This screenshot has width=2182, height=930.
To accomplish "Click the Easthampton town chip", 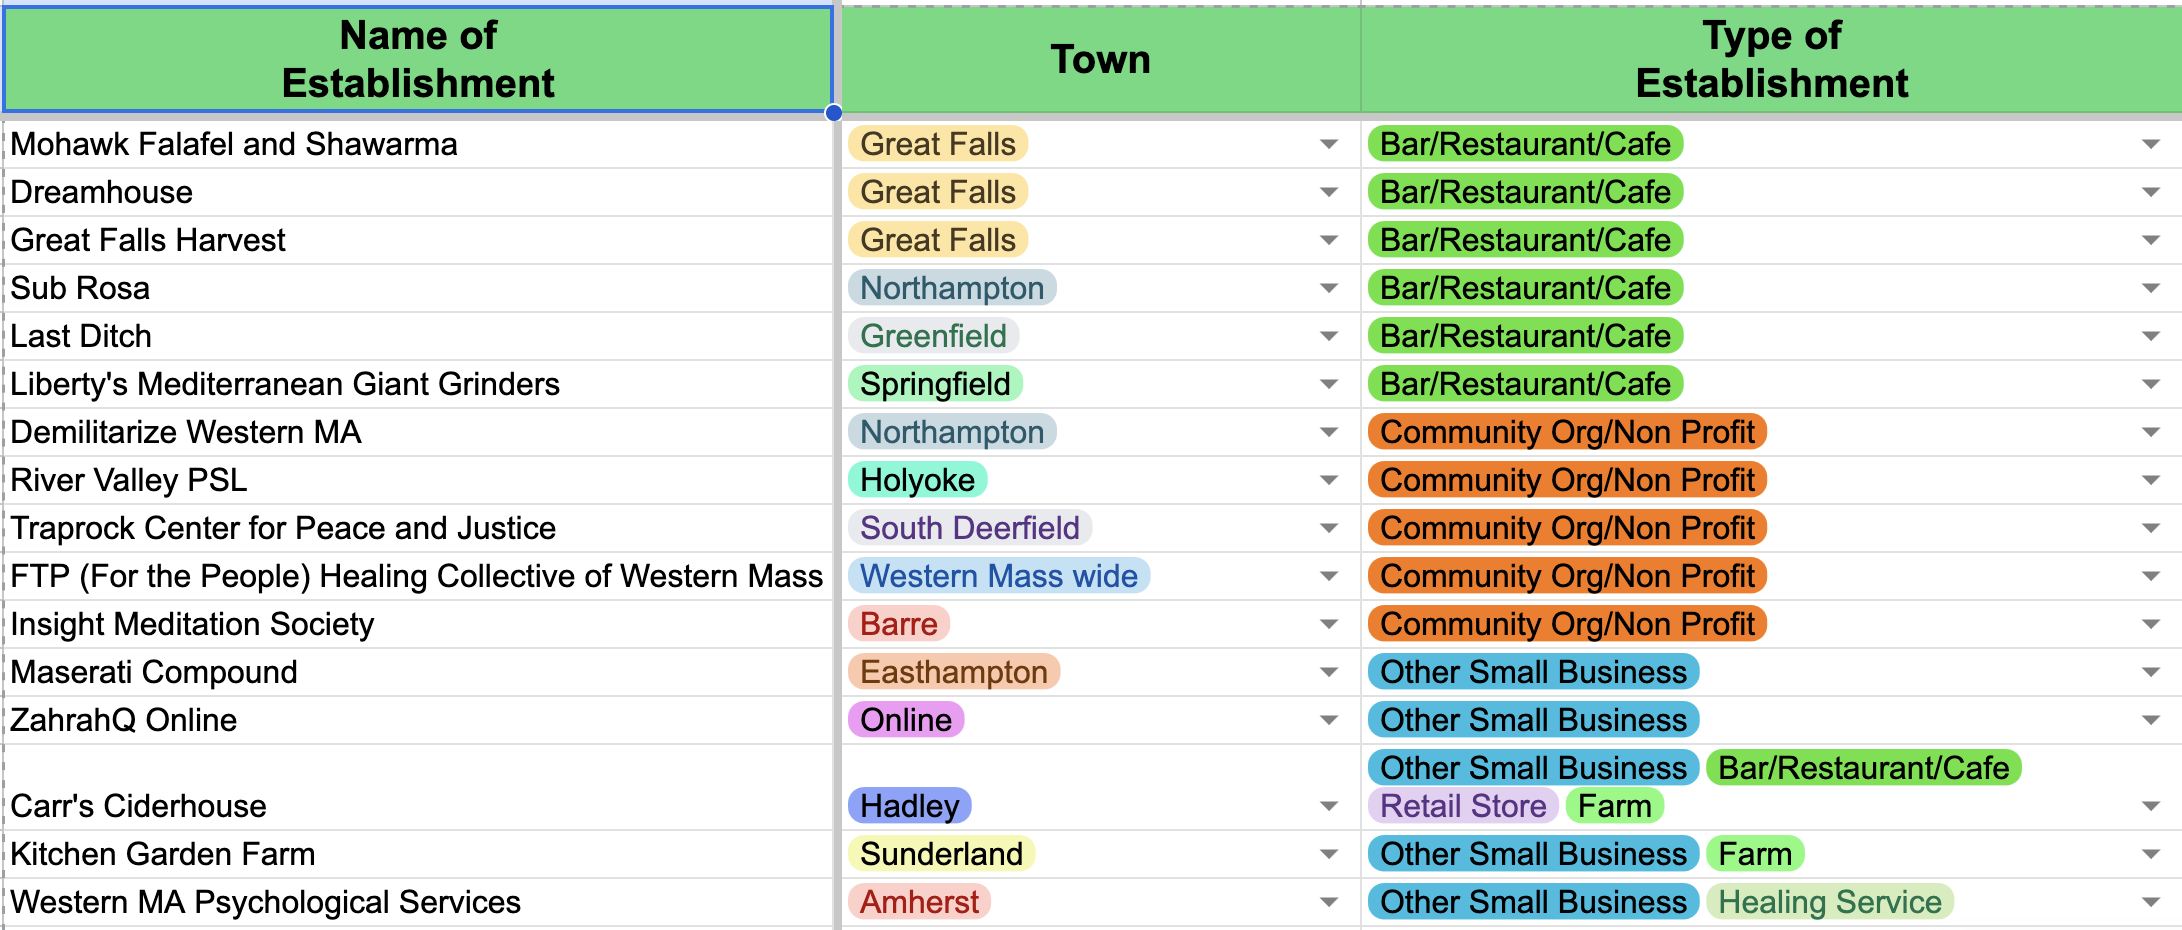I will [x=954, y=672].
